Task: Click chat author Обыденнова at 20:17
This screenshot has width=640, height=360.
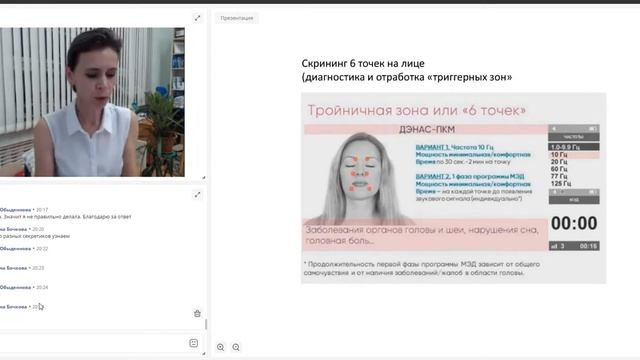Action: tap(16, 210)
